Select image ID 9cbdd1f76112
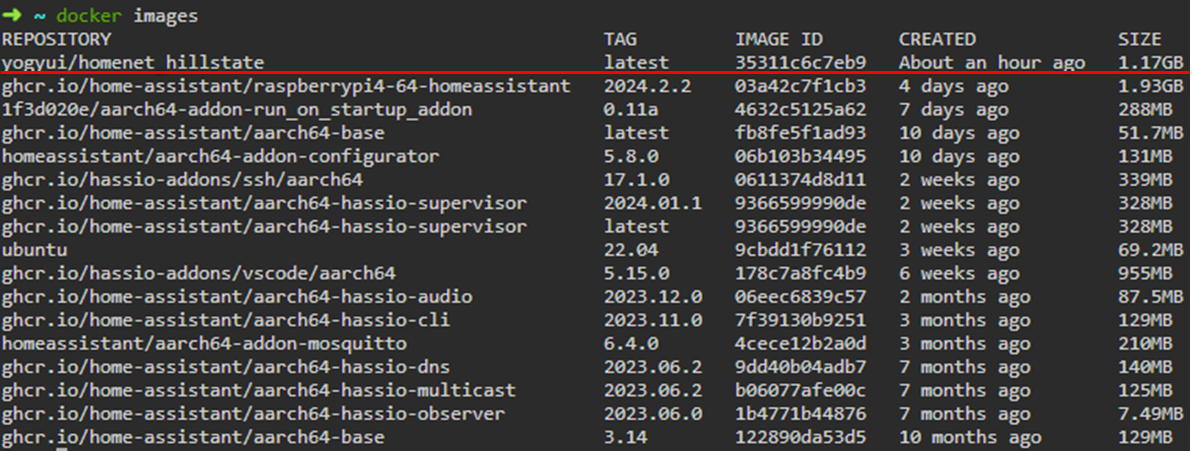Image resolution: width=1192 pixels, height=451 pixels. 800,249
